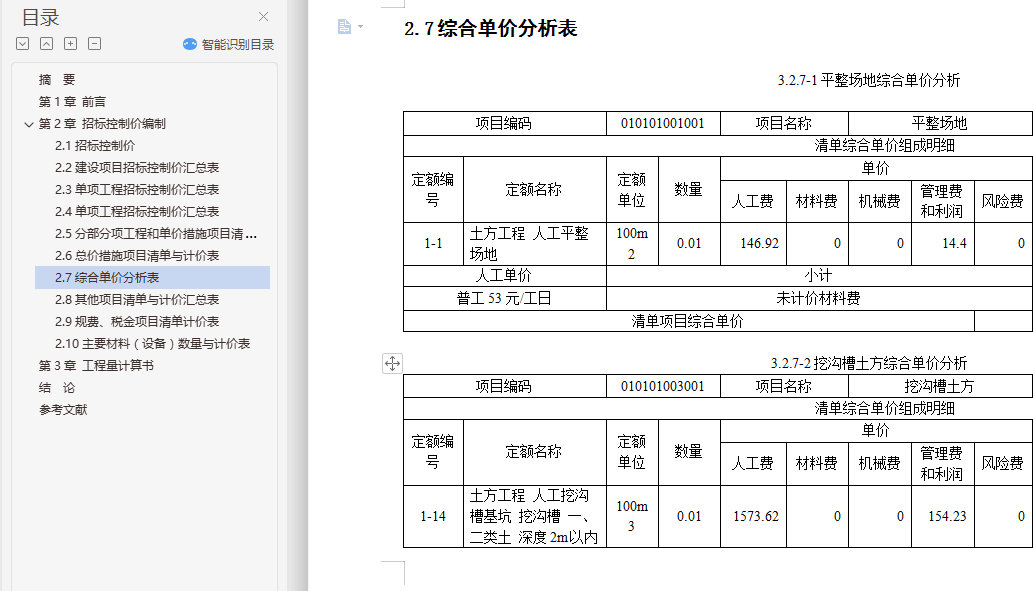
Task: Collapse the 第2章 招标控制价编制 tree node
Action: [28, 124]
